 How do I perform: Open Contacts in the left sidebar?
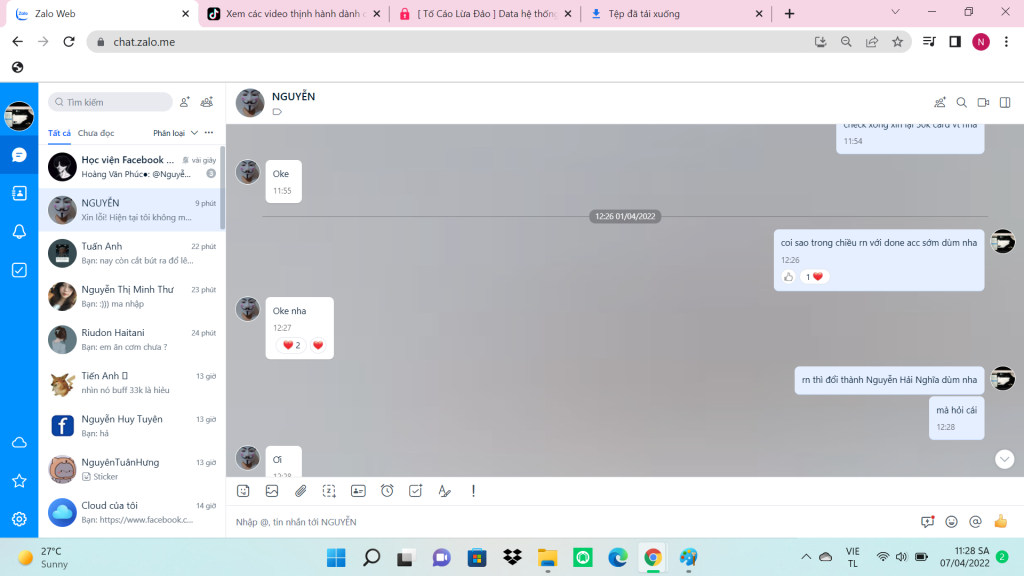coord(19,193)
